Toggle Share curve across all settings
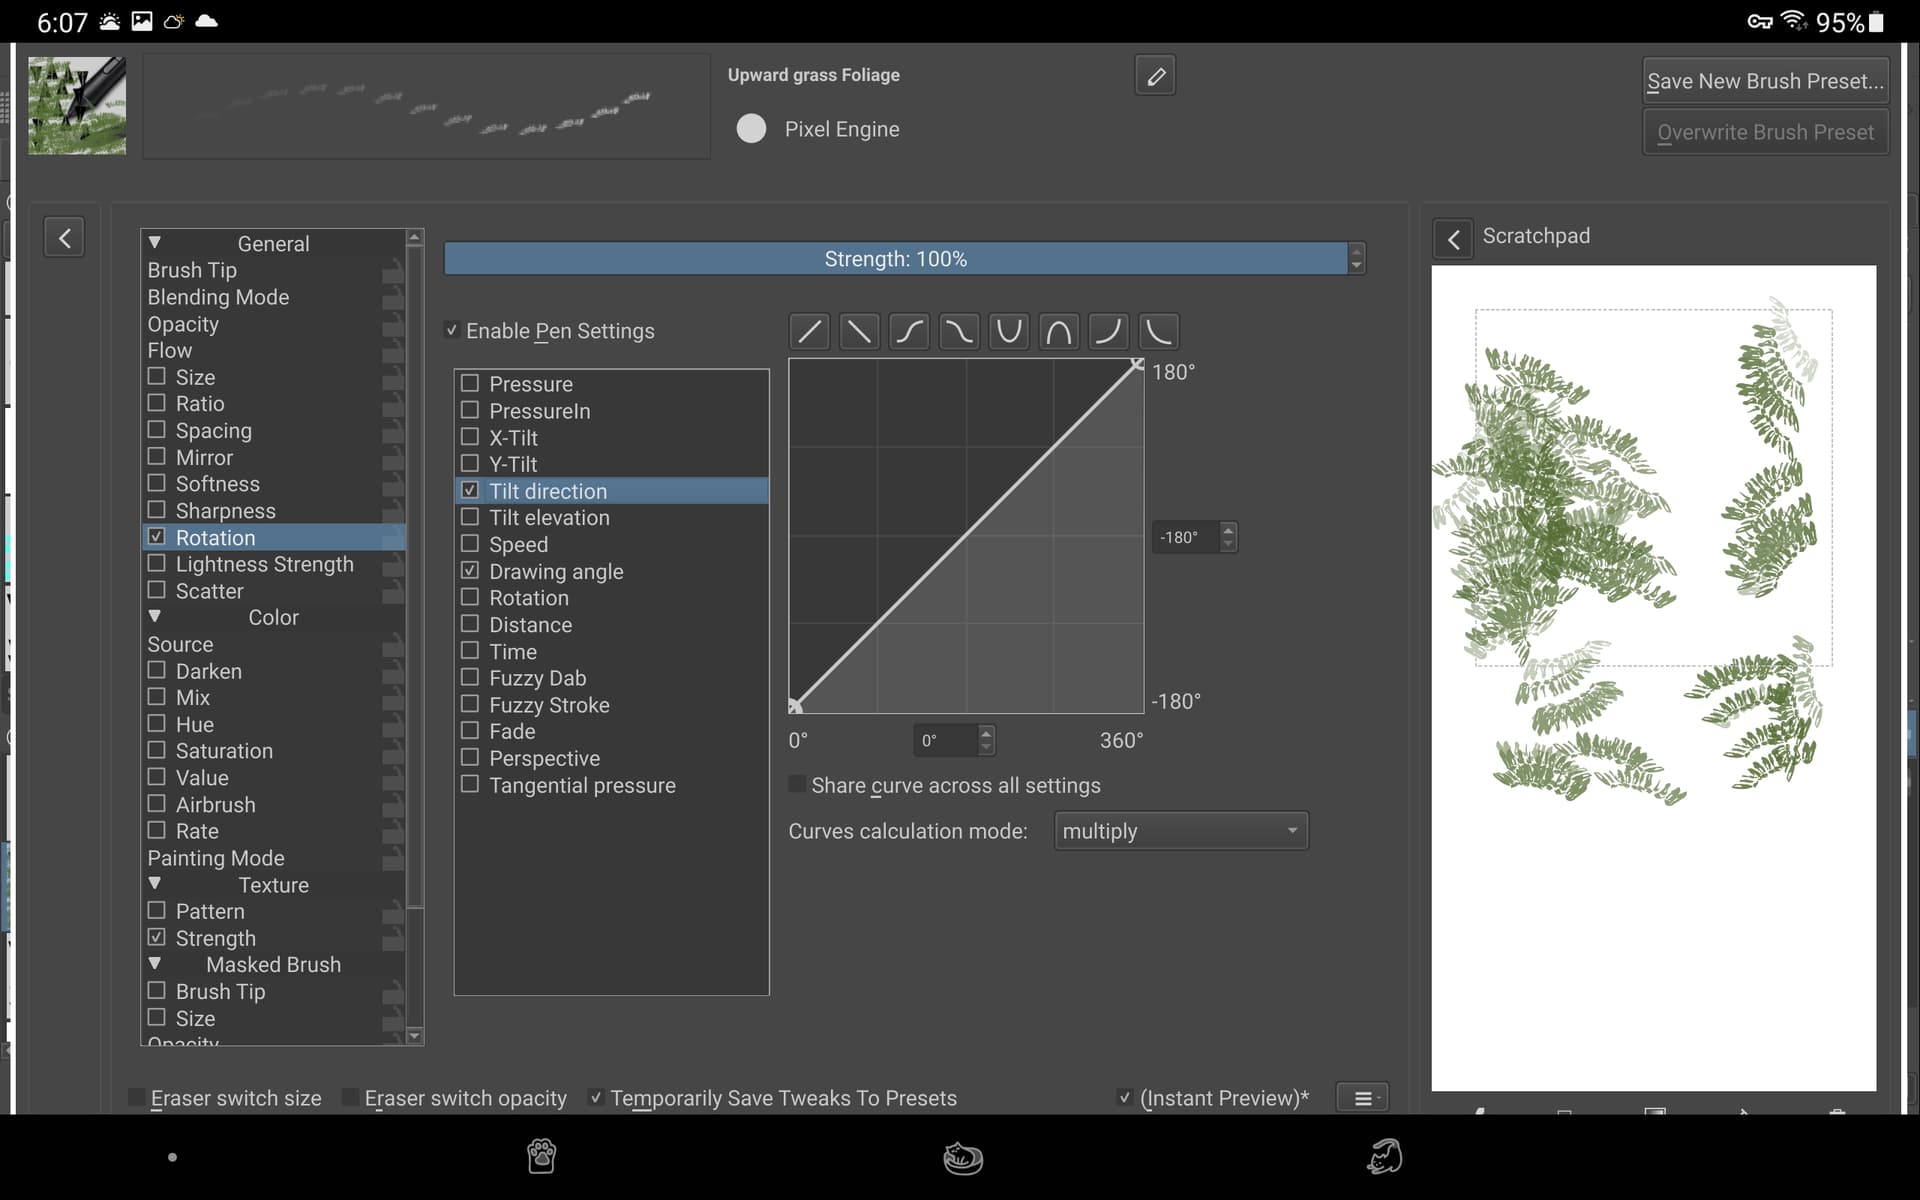This screenshot has width=1920, height=1200. (798, 785)
